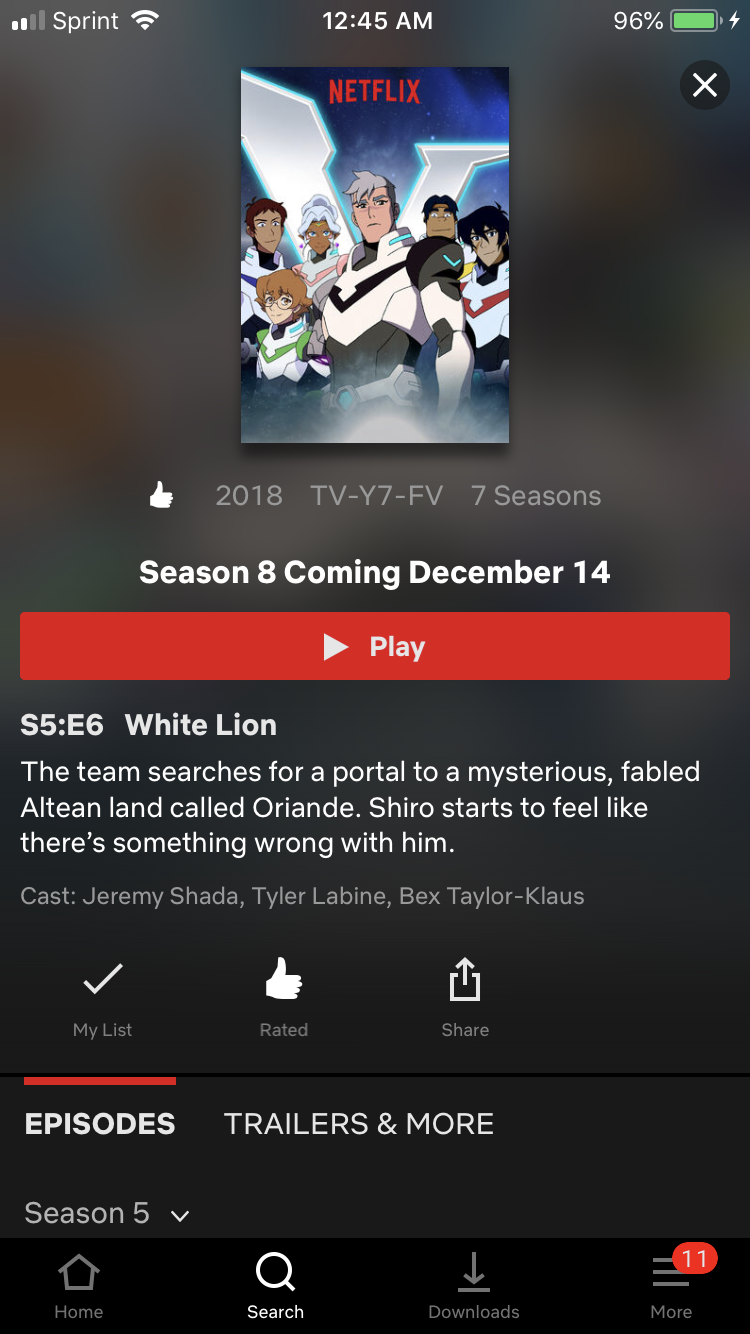This screenshot has width=750, height=1334.
Task: Tap the White Lion episode title
Action: (x=200, y=725)
